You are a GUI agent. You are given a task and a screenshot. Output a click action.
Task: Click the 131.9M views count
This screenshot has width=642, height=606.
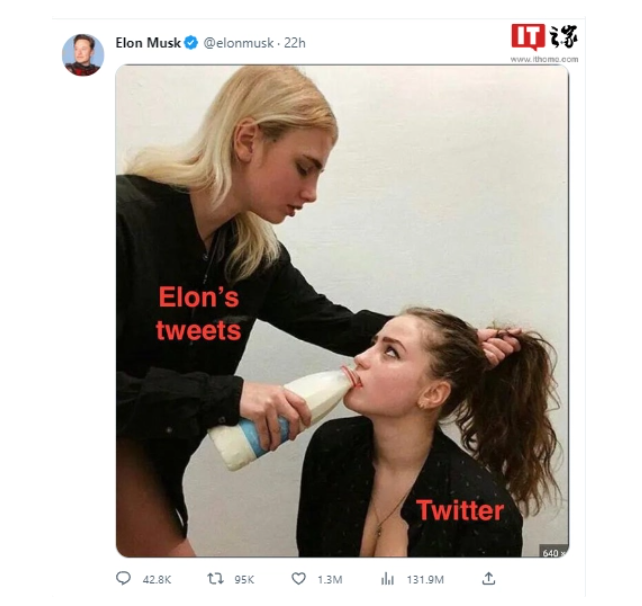[x=425, y=580]
